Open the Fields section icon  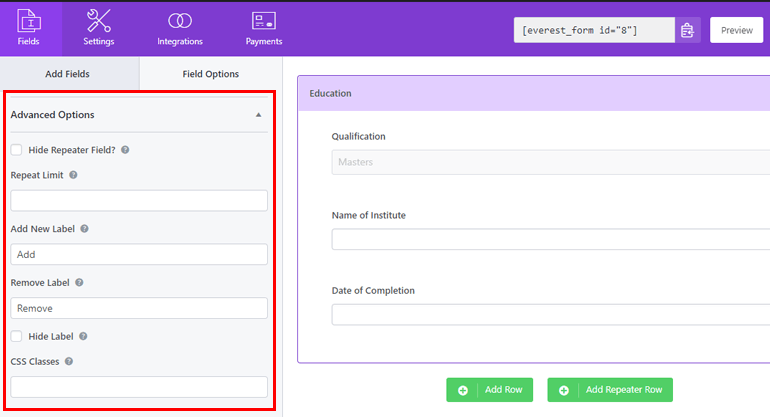point(29,21)
